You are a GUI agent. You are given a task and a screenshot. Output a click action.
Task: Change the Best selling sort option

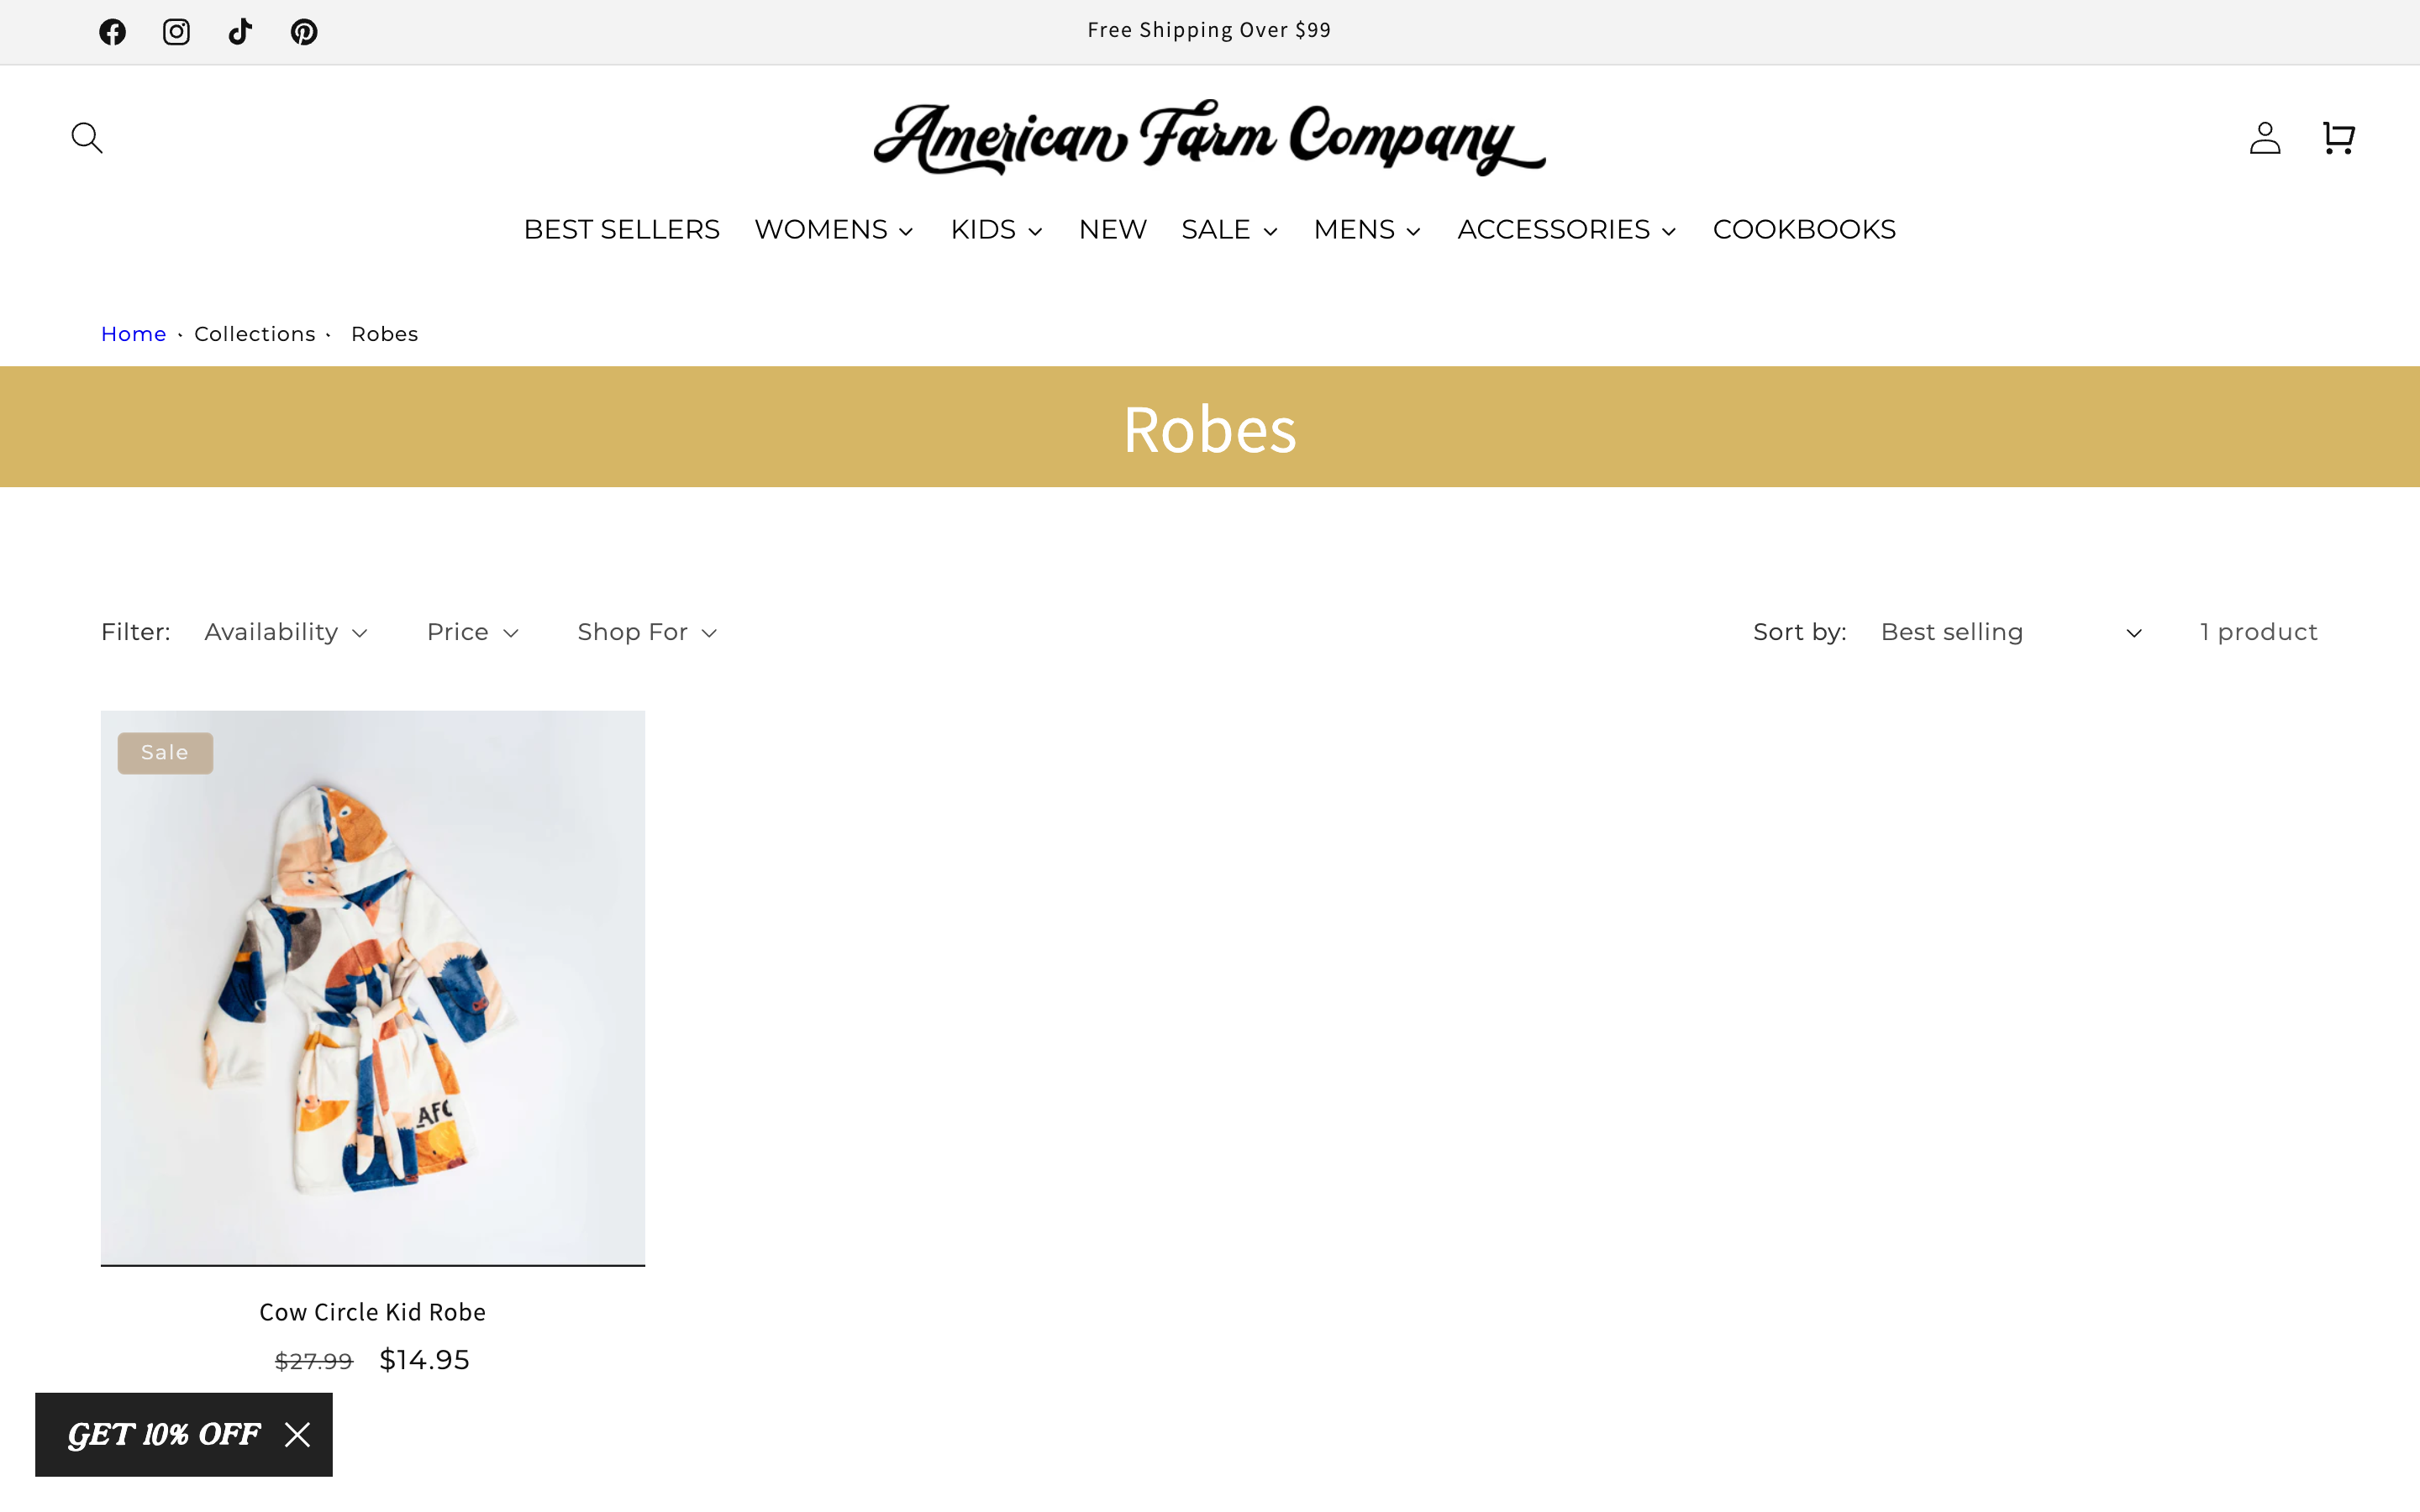click(2011, 632)
